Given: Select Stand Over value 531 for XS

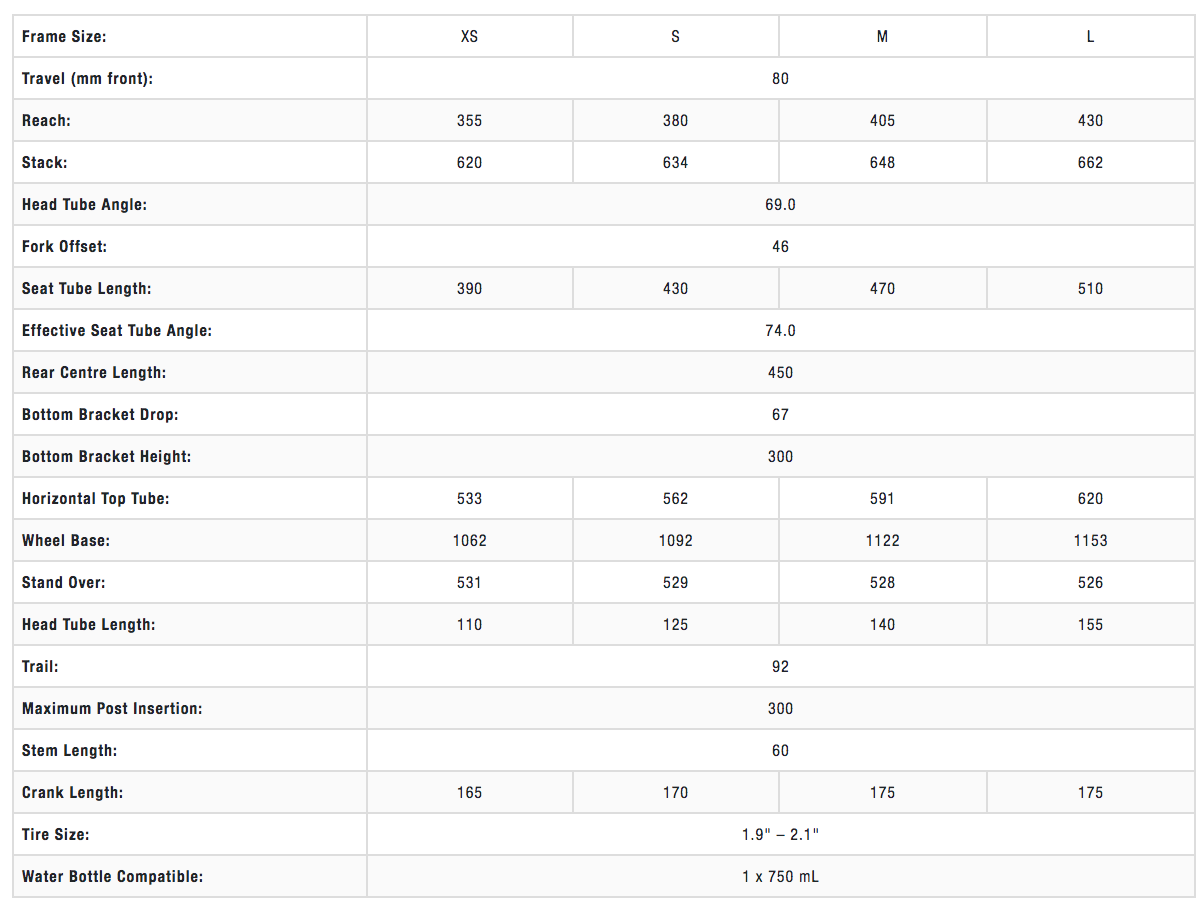Looking at the screenshot, I should click(x=469, y=583).
